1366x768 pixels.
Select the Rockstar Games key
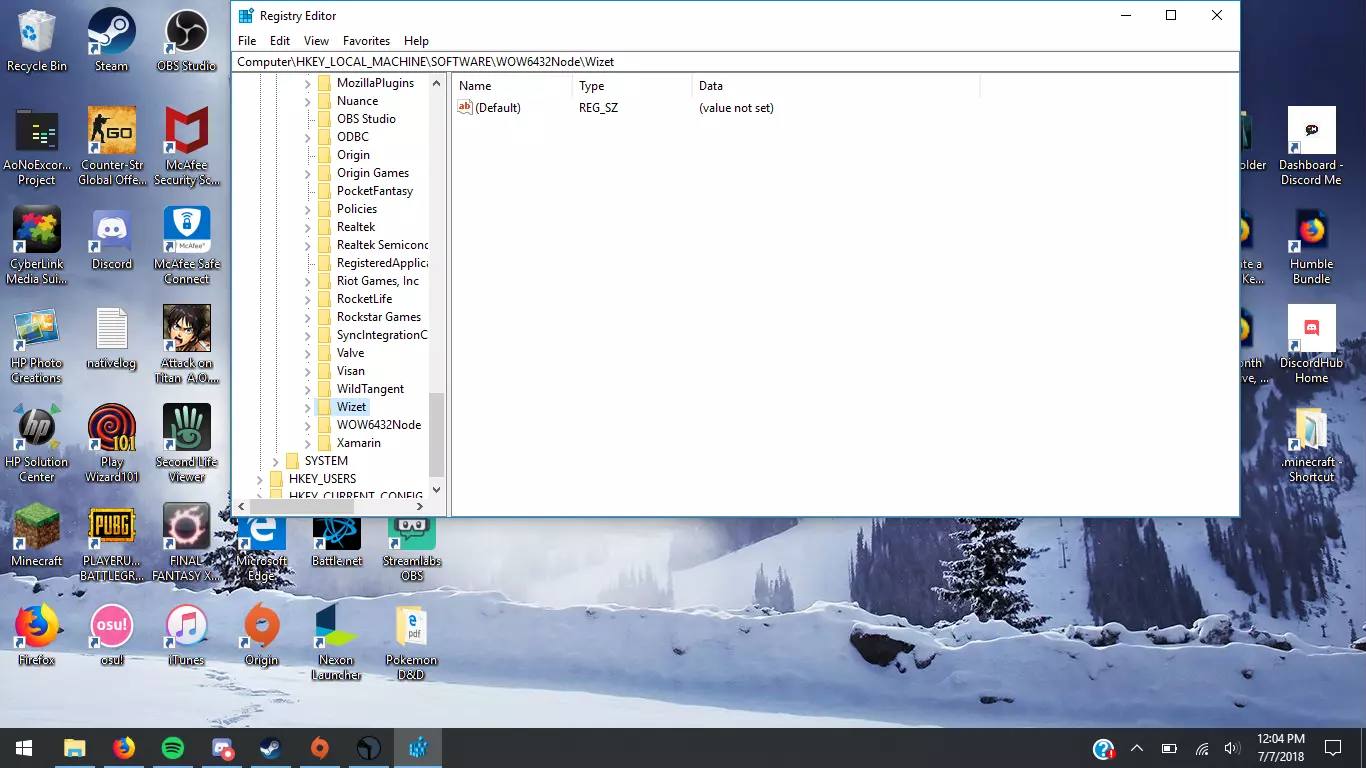tap(378, 317)
